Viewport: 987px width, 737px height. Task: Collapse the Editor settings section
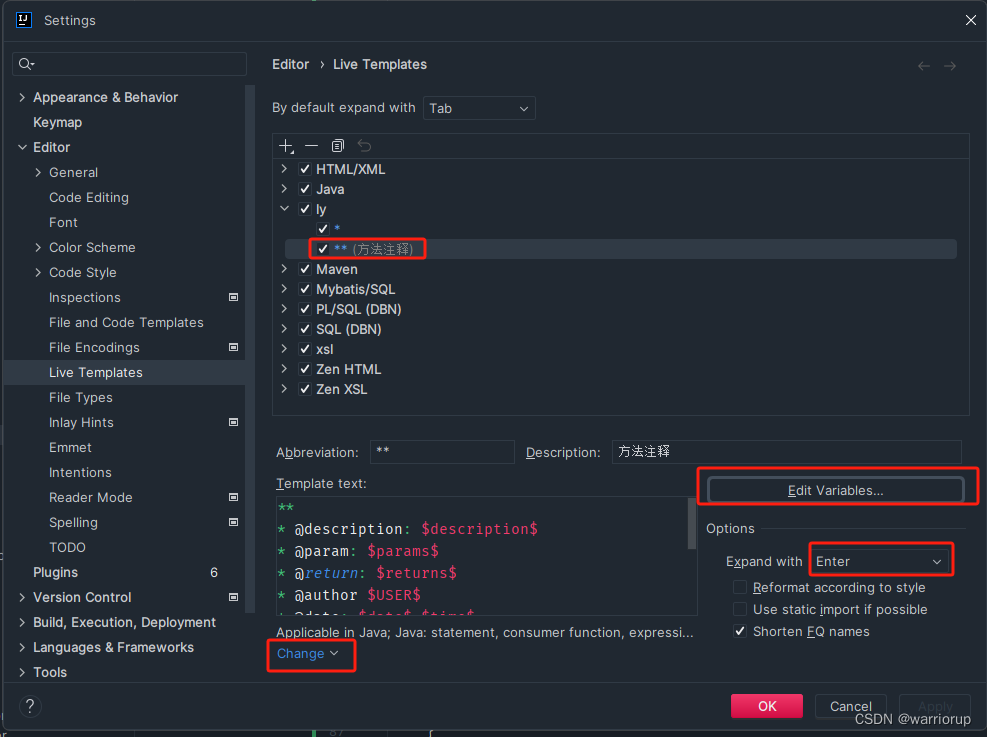click(x=22, y=147)
